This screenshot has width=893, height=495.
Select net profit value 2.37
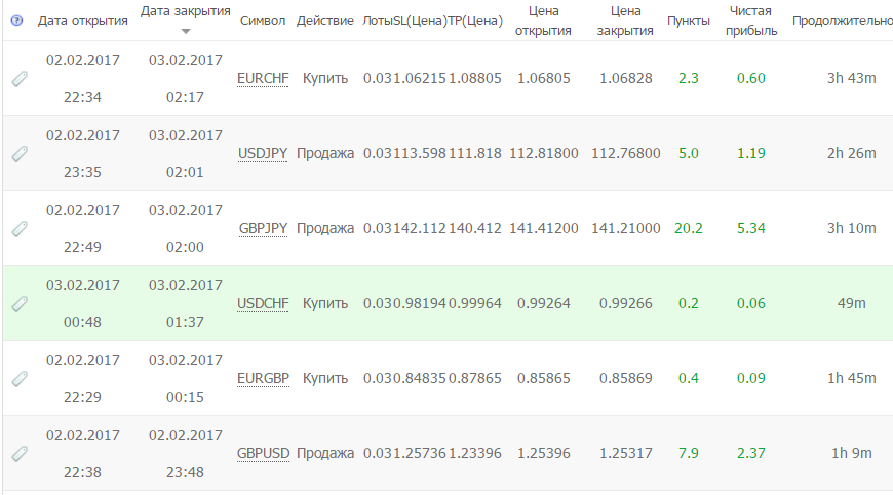[751, 453]
